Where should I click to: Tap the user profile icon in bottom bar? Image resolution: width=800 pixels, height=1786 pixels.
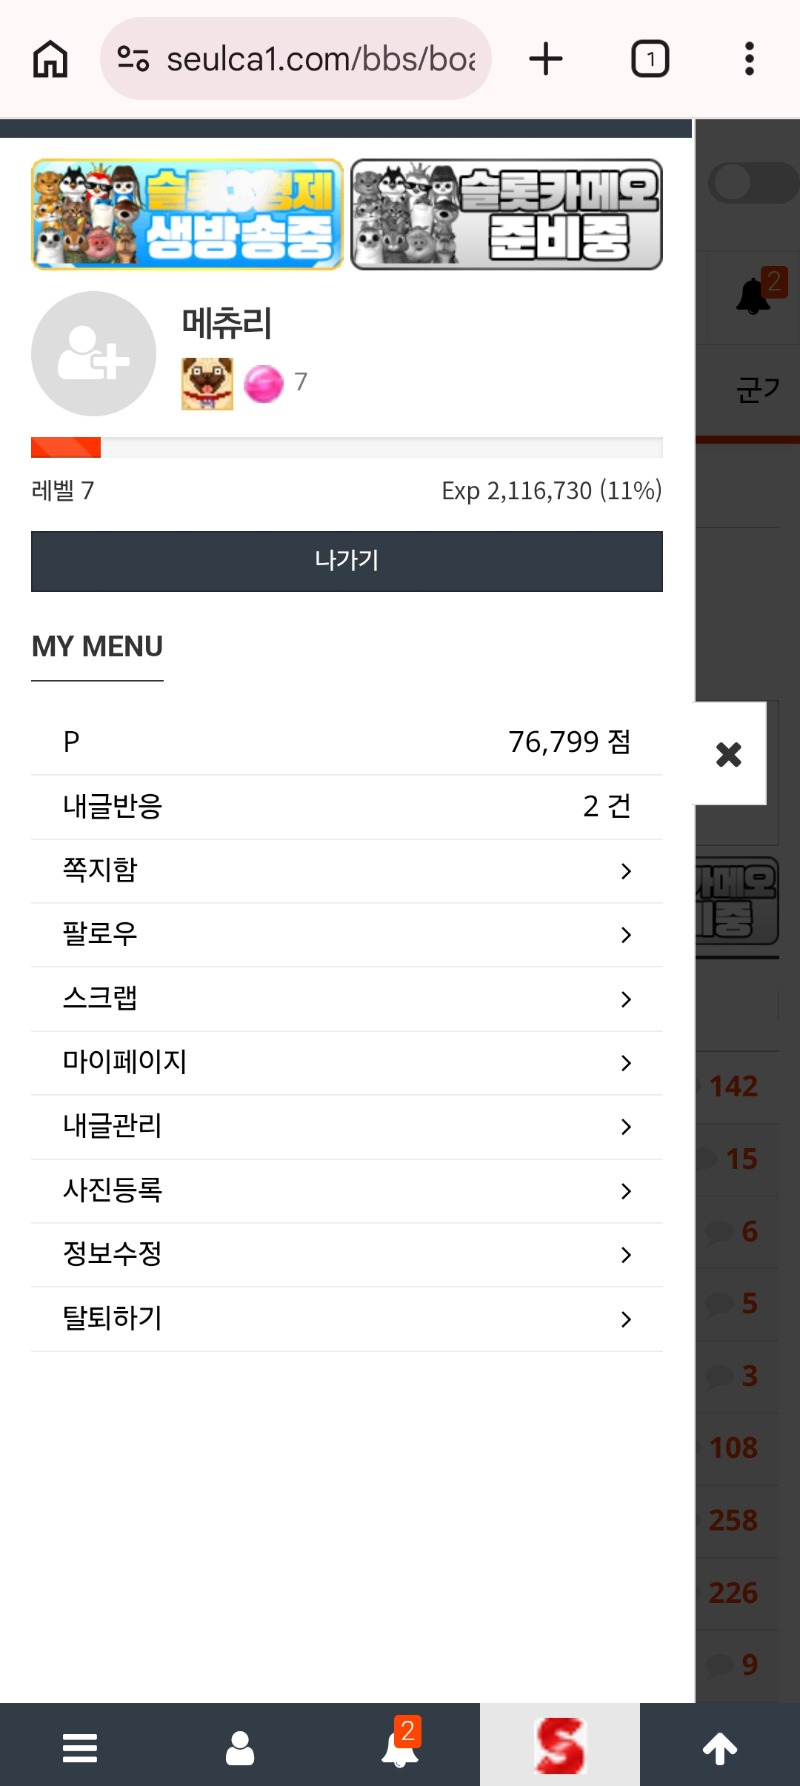pos(240,1748)
